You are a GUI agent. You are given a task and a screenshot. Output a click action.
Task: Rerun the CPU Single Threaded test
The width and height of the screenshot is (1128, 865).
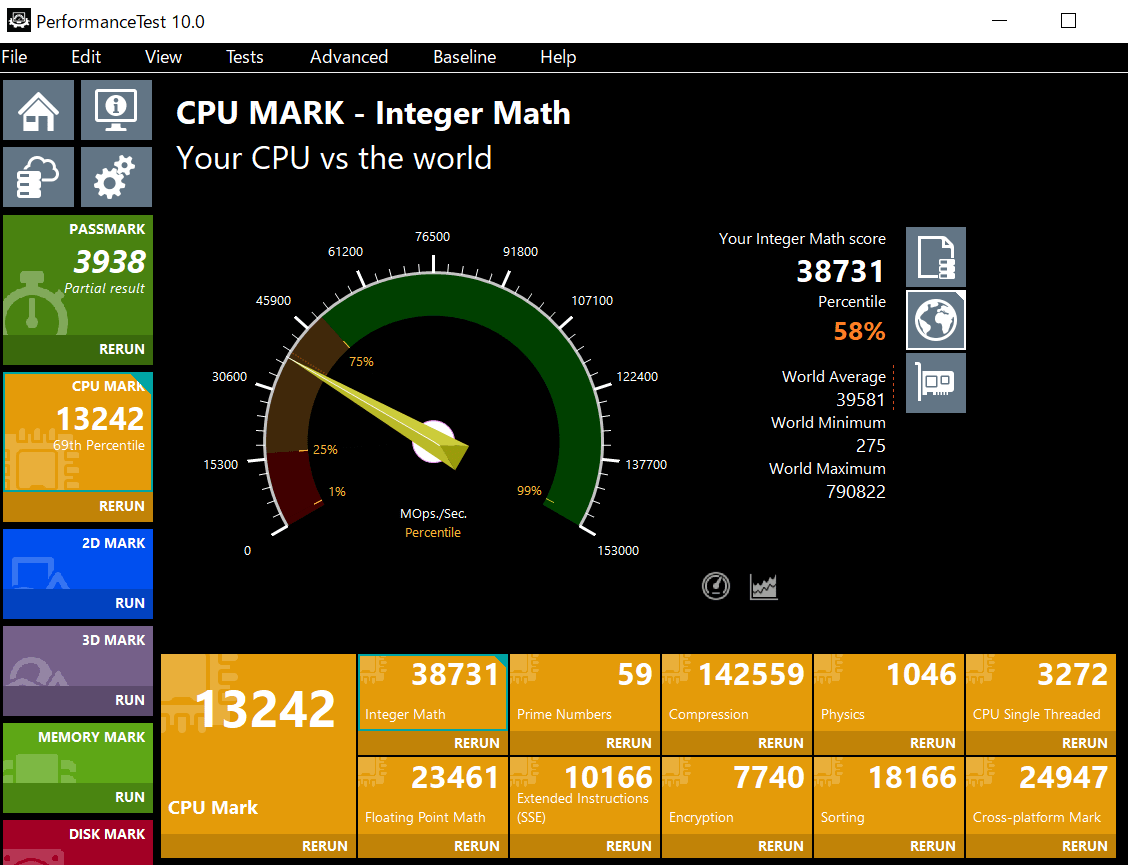1040,743
